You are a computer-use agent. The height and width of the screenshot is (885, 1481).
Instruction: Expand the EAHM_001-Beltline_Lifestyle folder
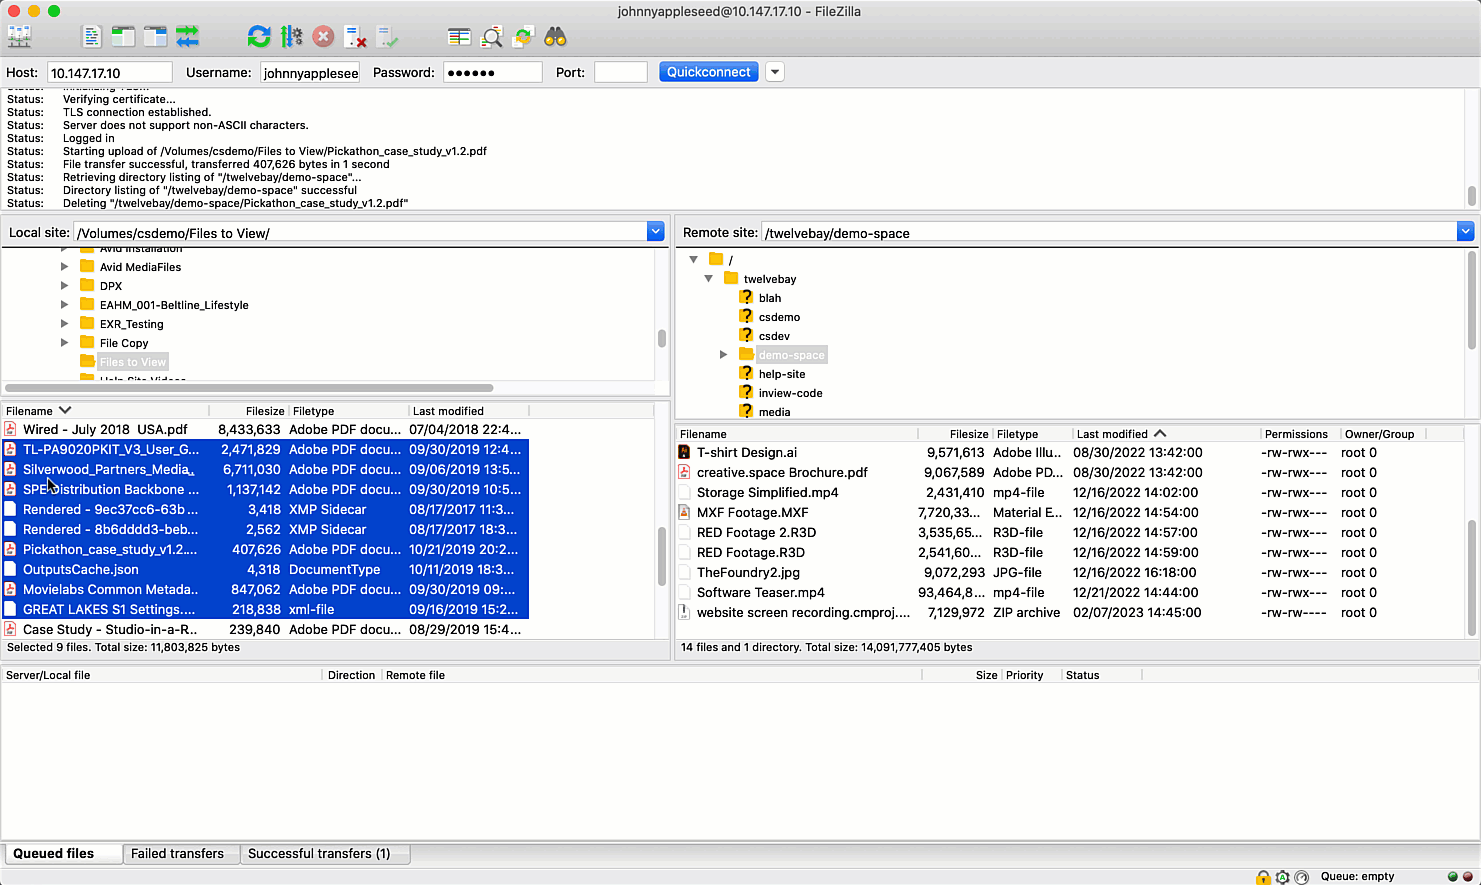(64, 305)
